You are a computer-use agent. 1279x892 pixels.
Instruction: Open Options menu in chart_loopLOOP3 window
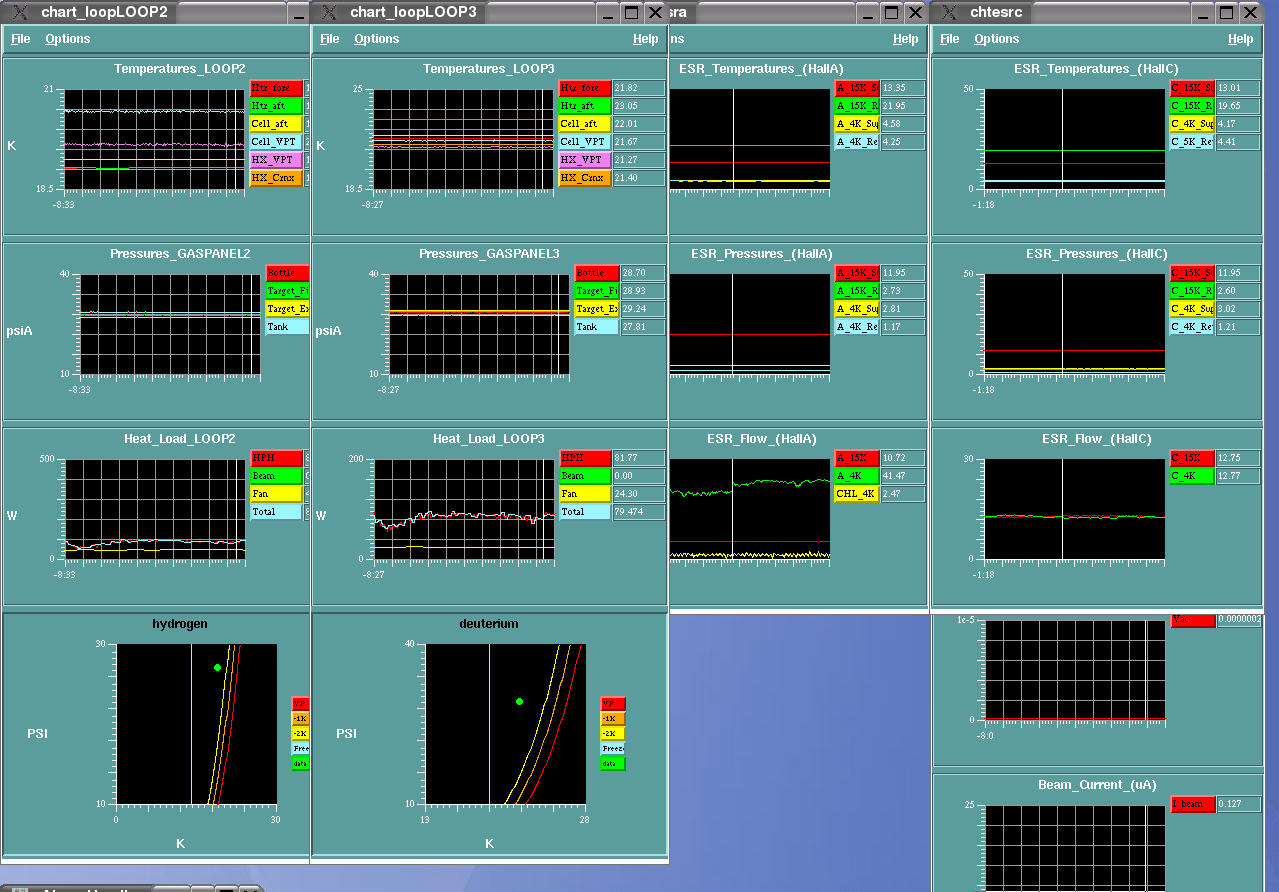[x=377, y=39]
